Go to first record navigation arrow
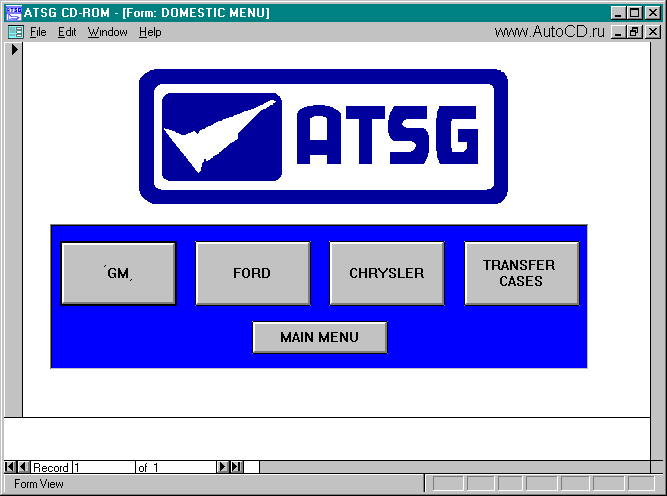Viewport: 667px width, 496px height. (9, 467)
